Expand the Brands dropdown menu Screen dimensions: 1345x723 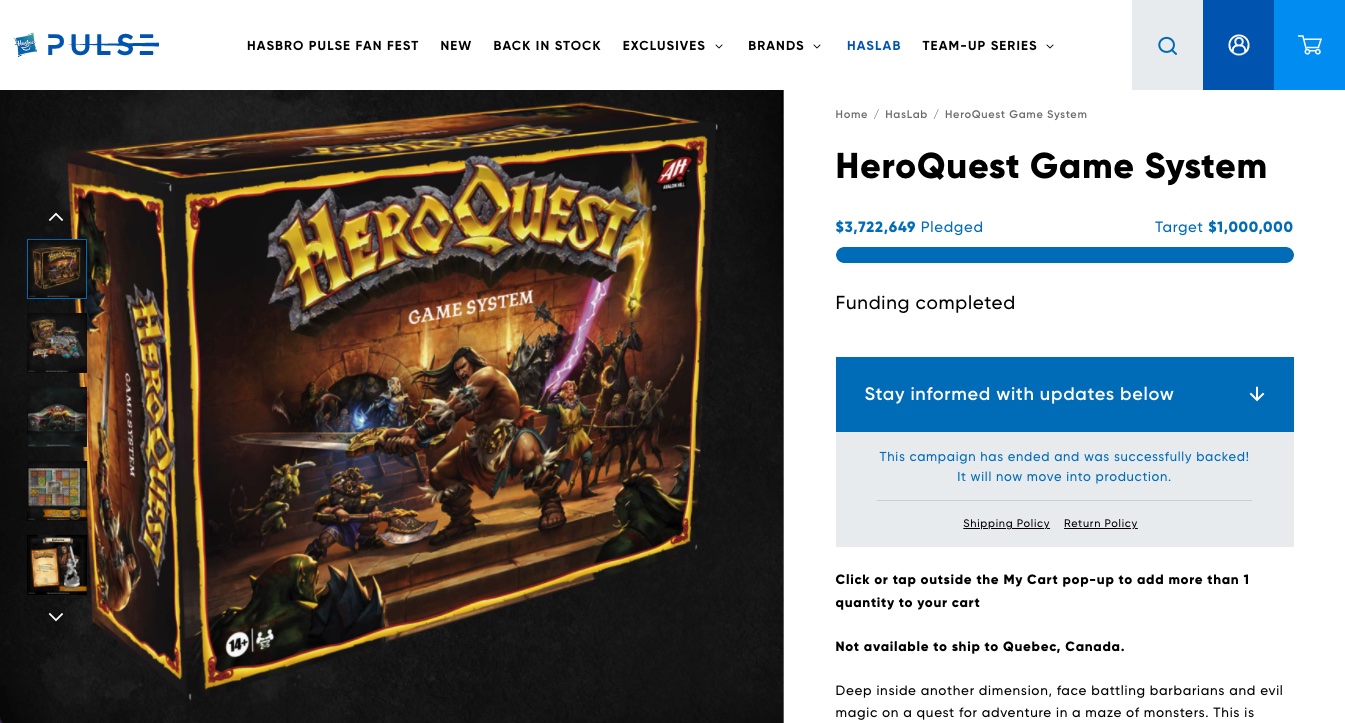point(785,46)
